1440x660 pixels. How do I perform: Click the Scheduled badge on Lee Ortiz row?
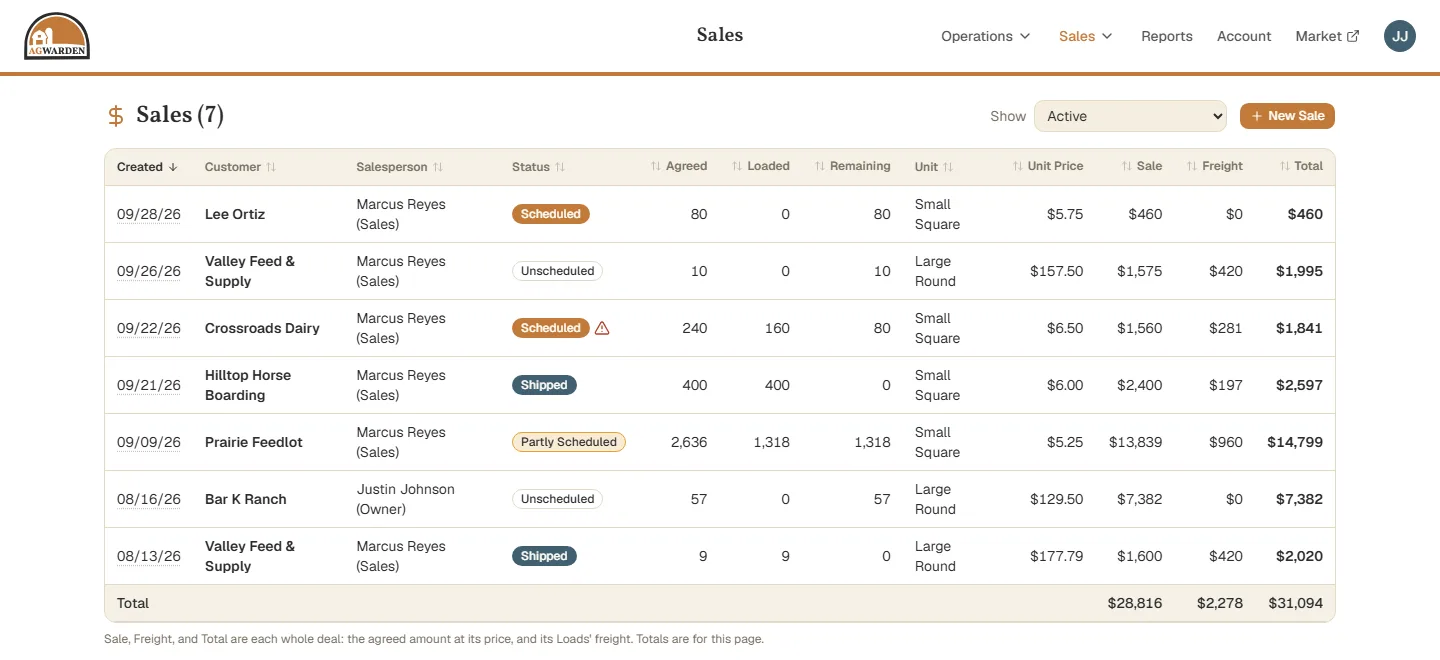(551, 214)
